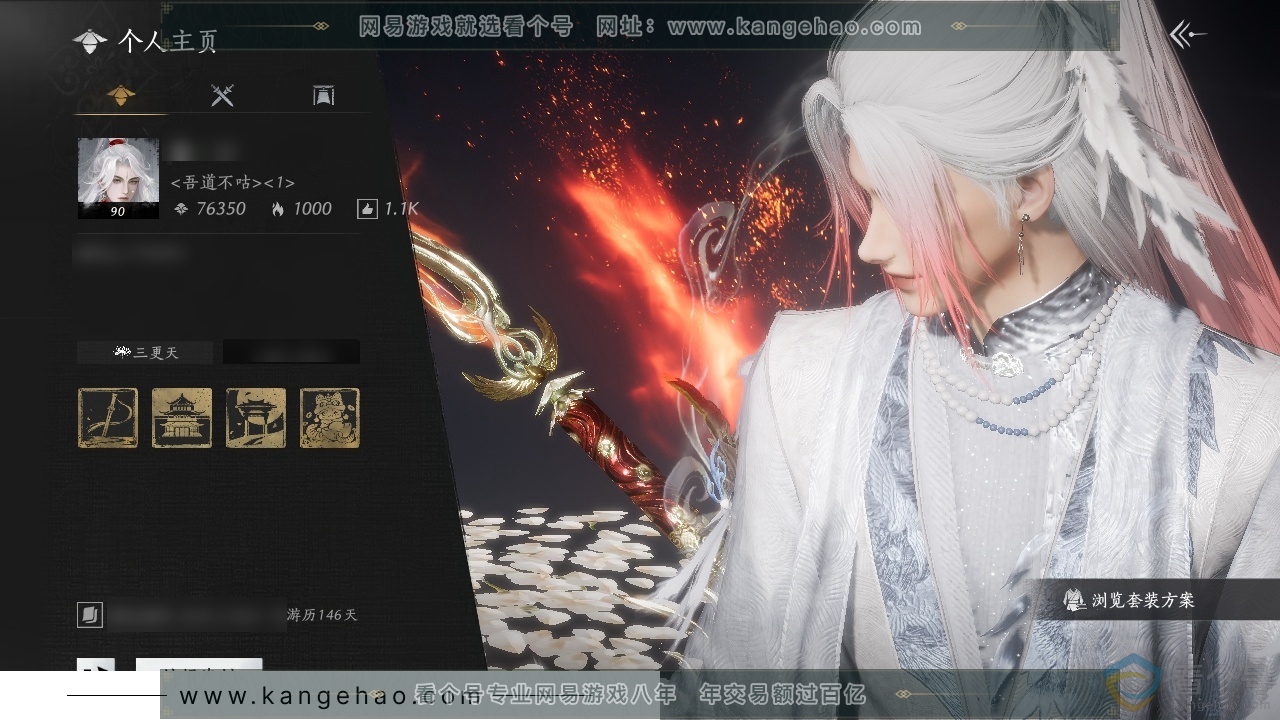The image size is (1280, 720).
Task: Click the 游历146天 travel days text
Action: pyautogui.click(x=322, y=615)
